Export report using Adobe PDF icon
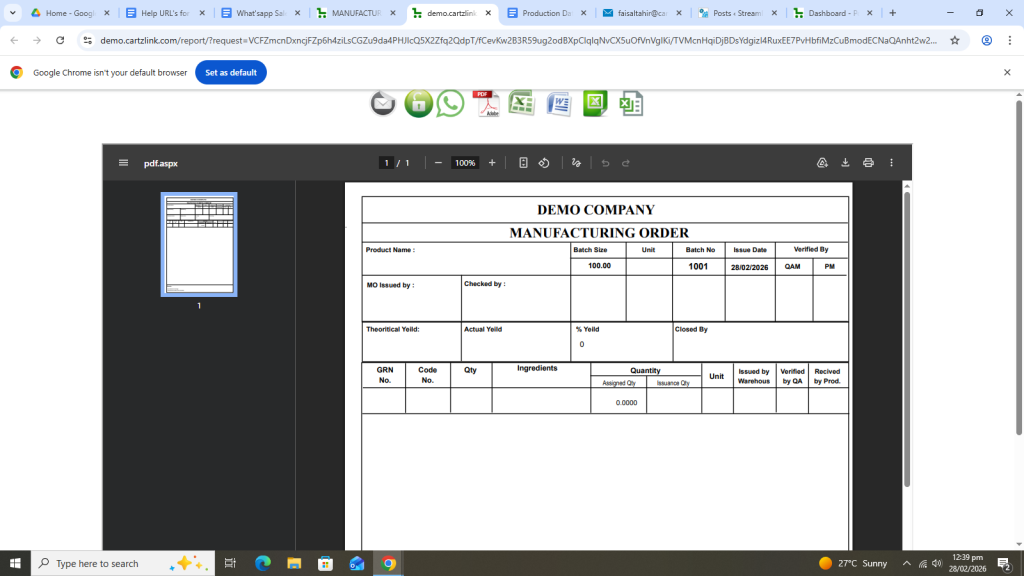The height and width of the screenshot is (576, 1024). tap(486, 103)
